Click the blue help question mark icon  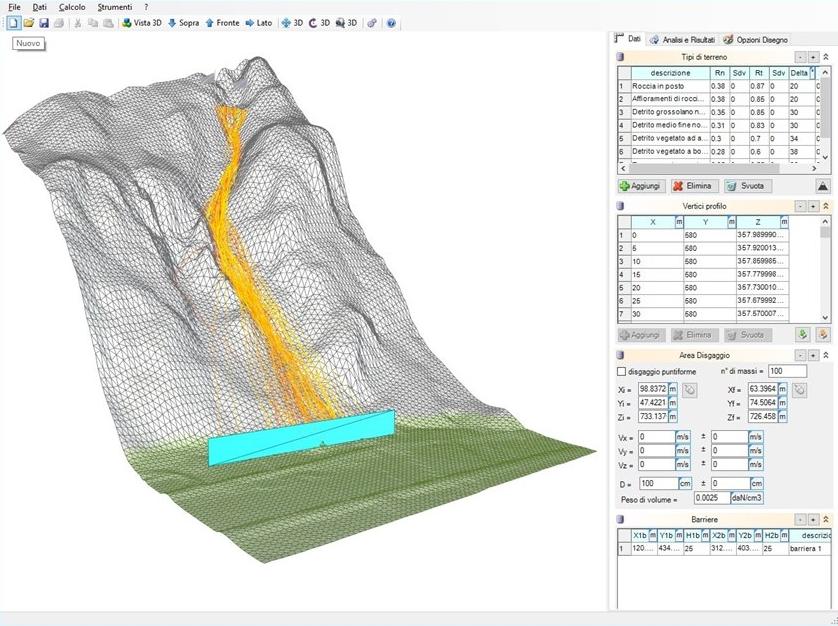pyautogui.click(x=391, y=23)
